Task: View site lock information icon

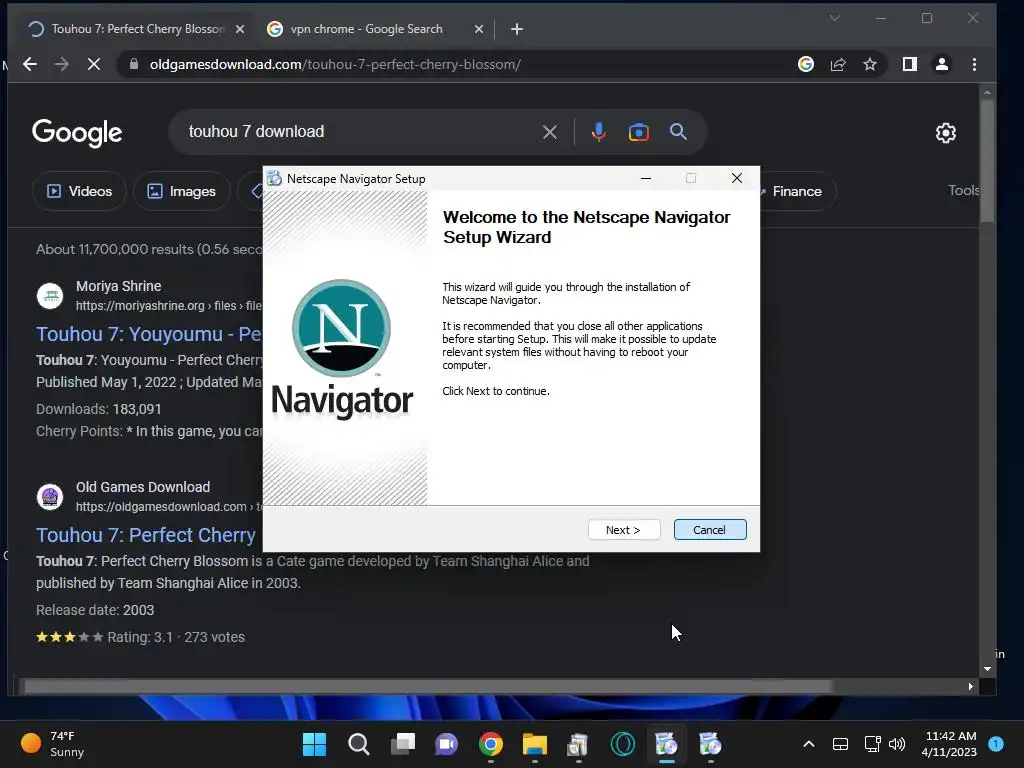Action: [x=134, y=64]
